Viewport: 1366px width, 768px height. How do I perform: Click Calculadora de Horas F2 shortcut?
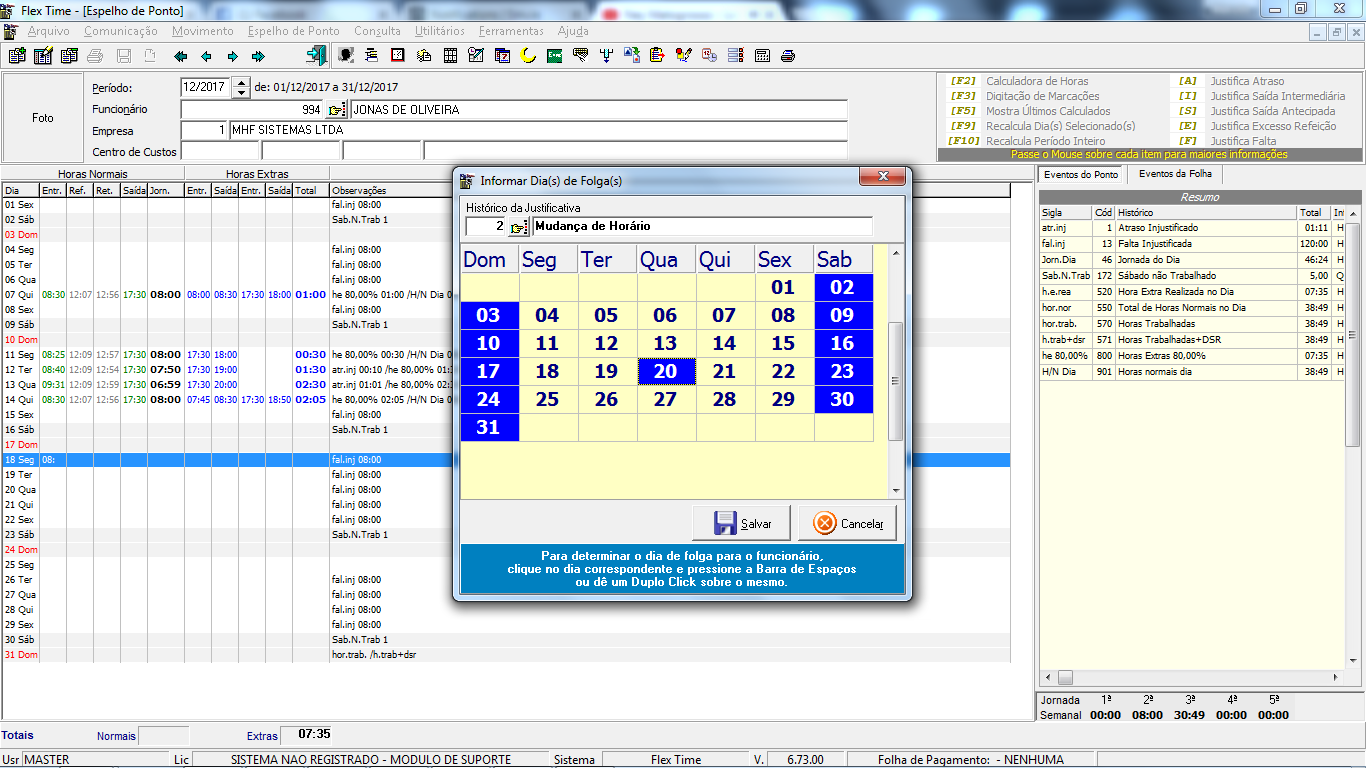(1037, 81)
